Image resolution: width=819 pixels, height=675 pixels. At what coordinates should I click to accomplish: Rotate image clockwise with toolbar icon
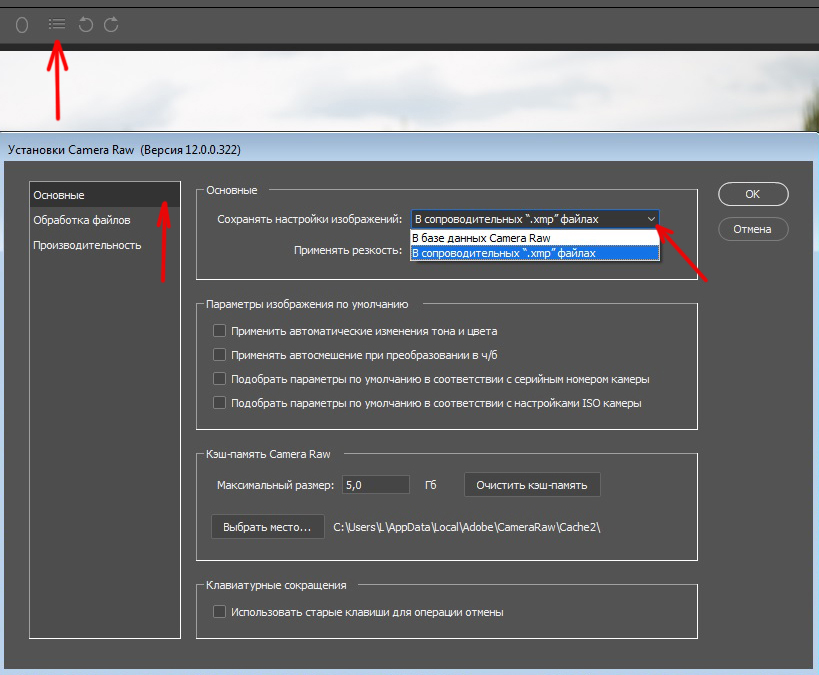pos(111,23)
